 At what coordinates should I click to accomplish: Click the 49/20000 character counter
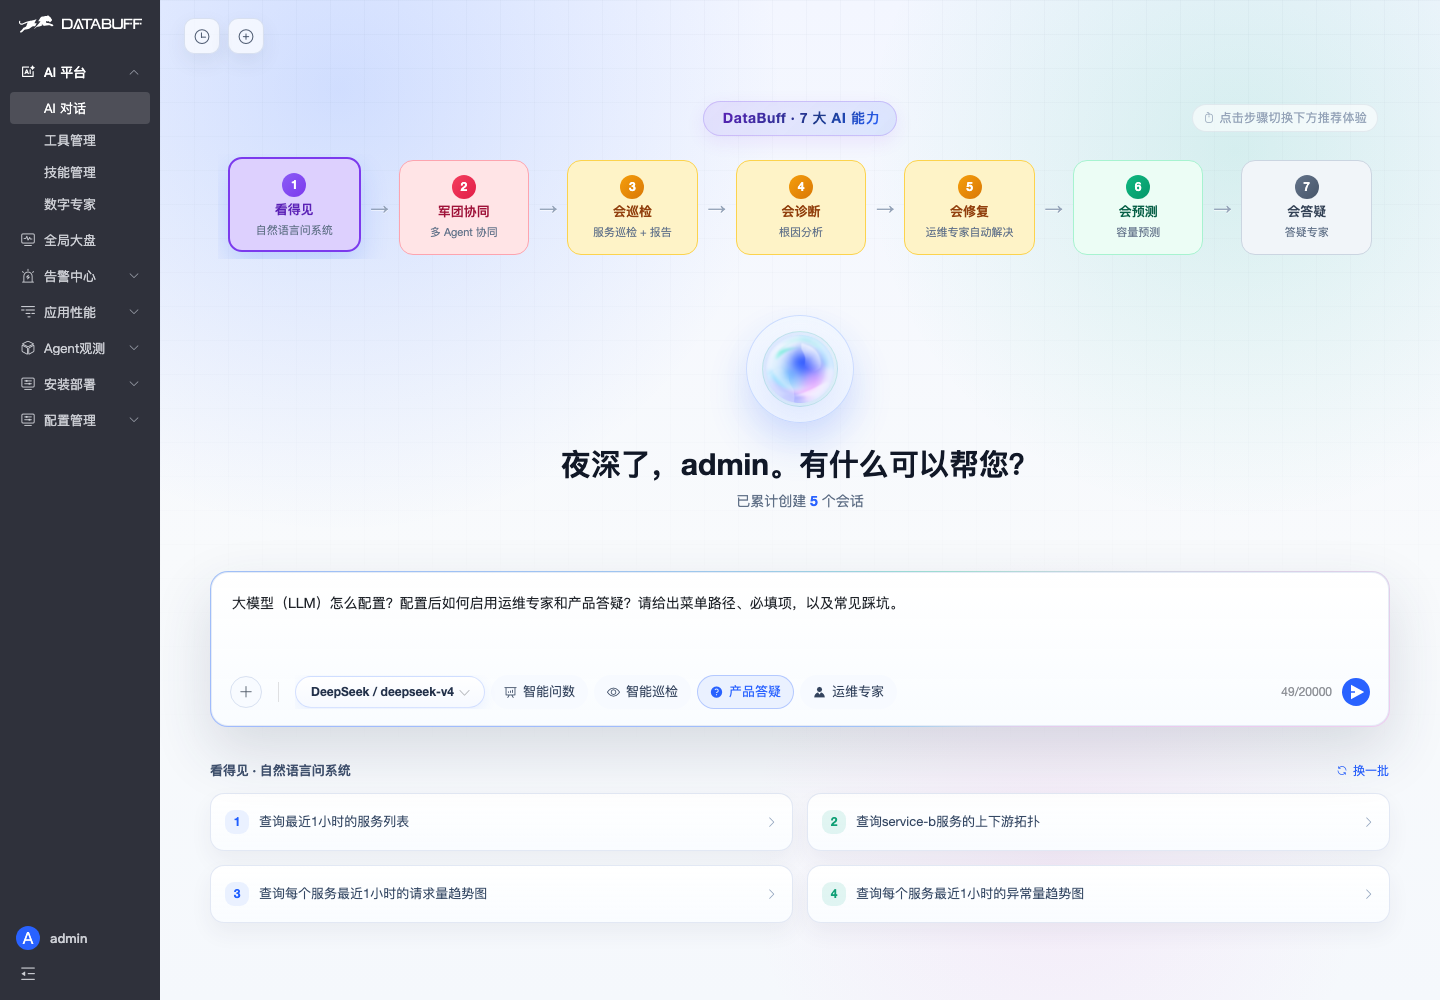click(x=1306, y=692)
